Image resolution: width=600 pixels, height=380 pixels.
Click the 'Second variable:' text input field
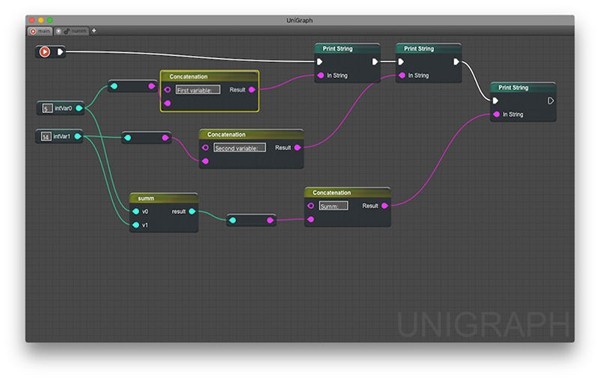coord(240,148)
